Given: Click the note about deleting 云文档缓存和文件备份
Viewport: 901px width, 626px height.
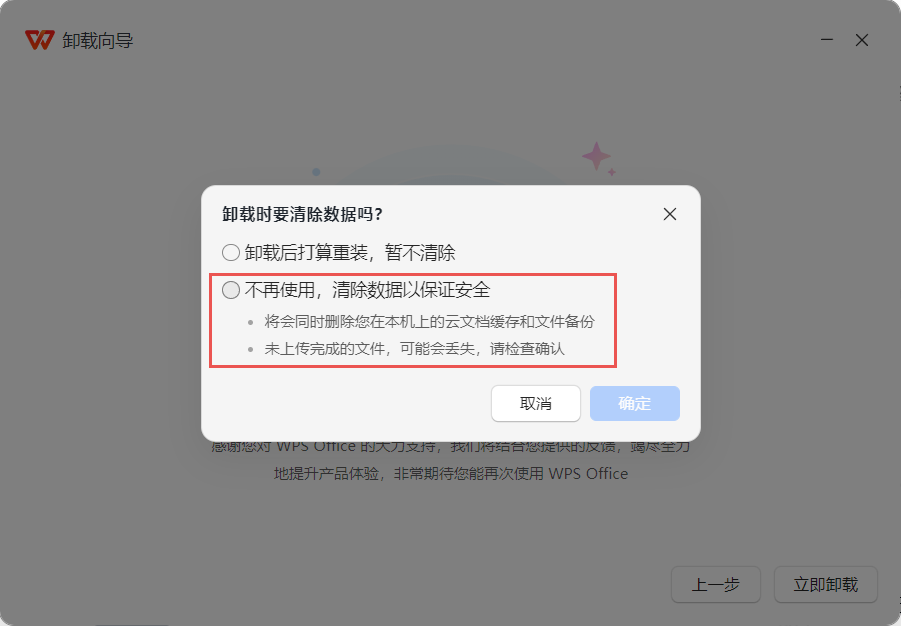Looking at the screenshot, I should [429, 321].
